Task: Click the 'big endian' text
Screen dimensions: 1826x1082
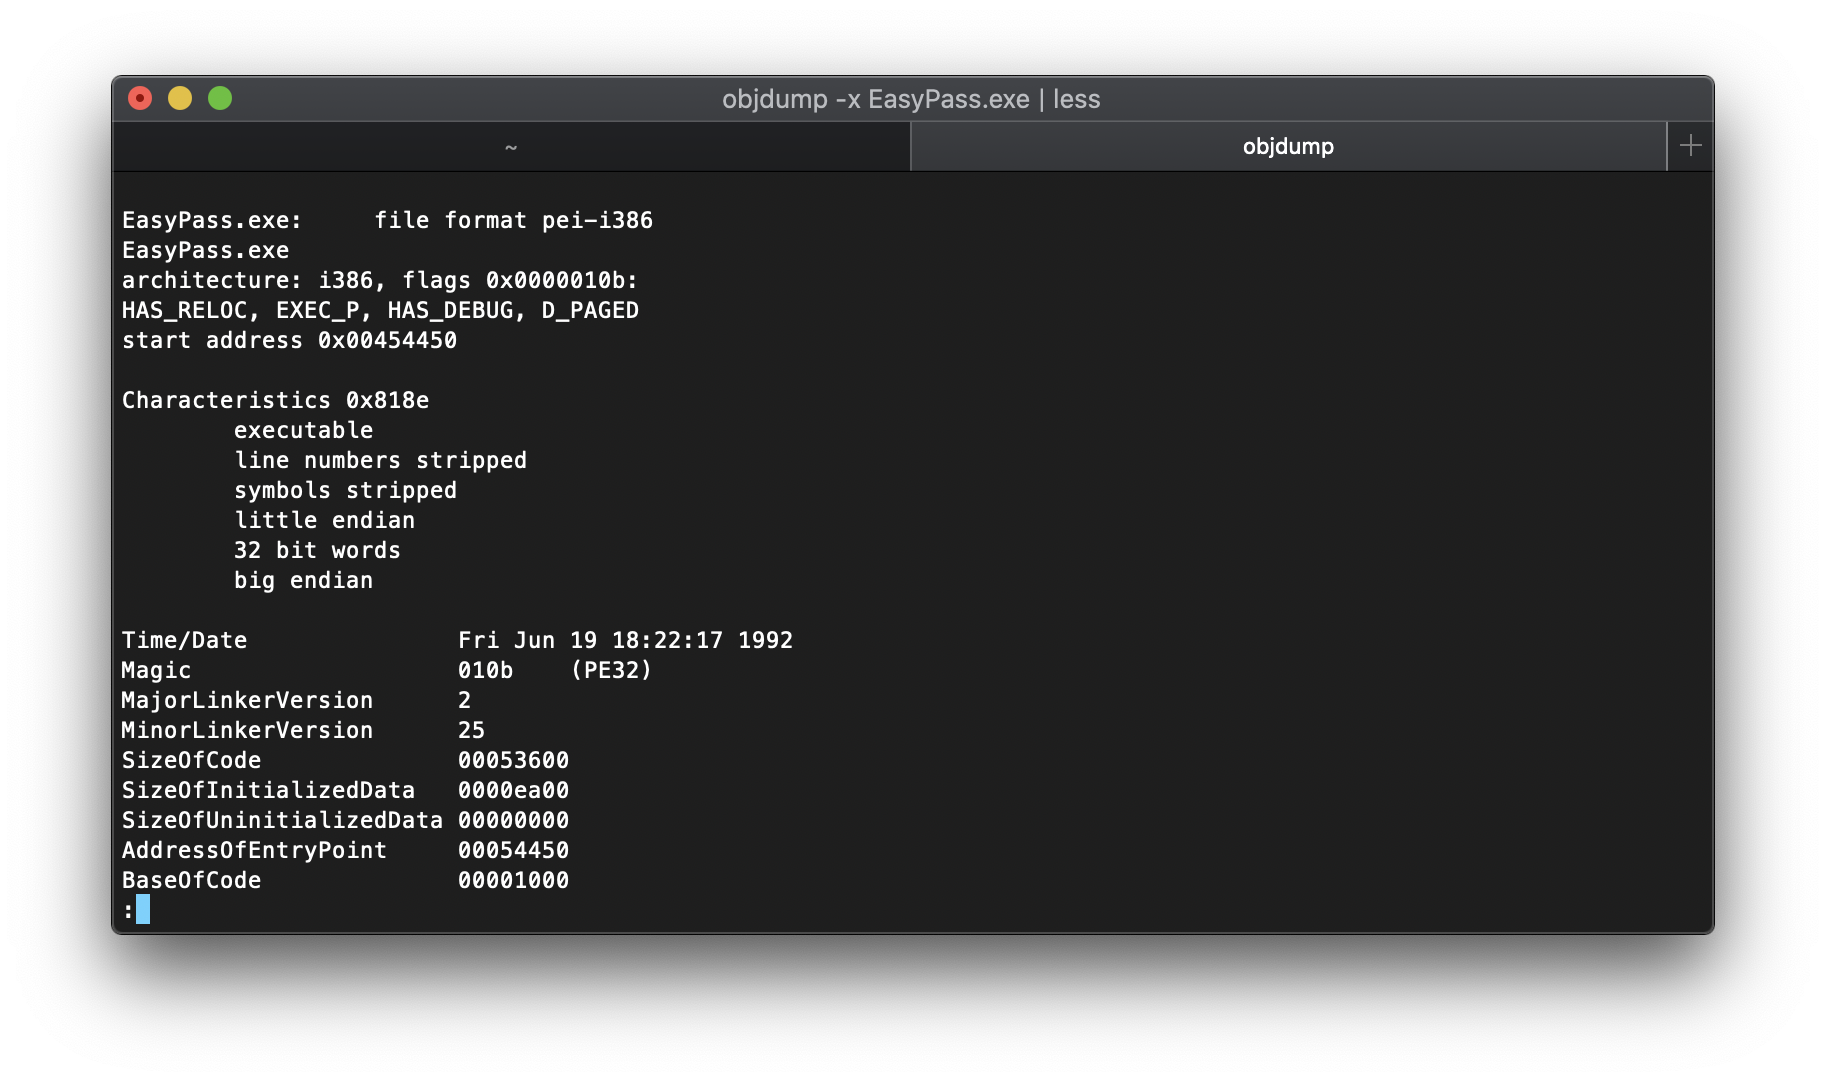Action: pyautogui.click(x=303, y=580)
